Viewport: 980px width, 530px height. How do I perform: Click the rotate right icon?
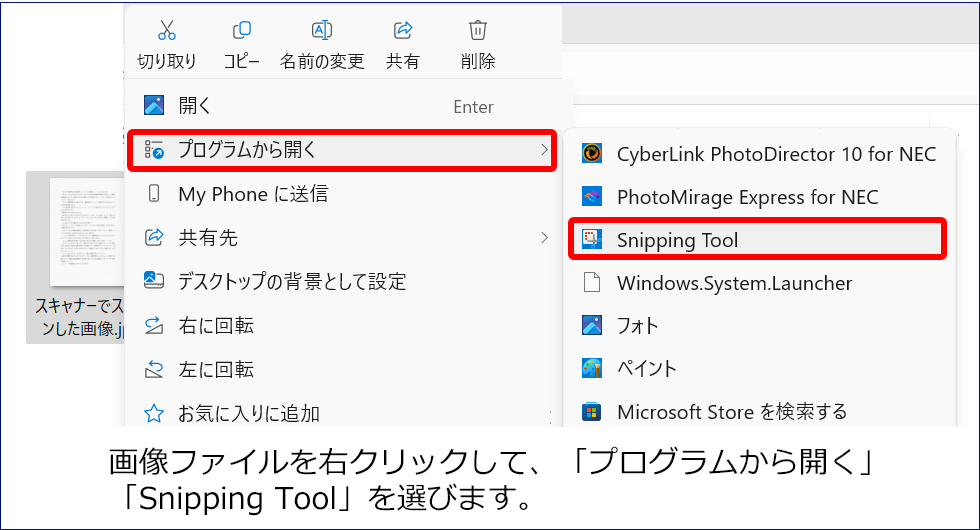coord(154,326)
